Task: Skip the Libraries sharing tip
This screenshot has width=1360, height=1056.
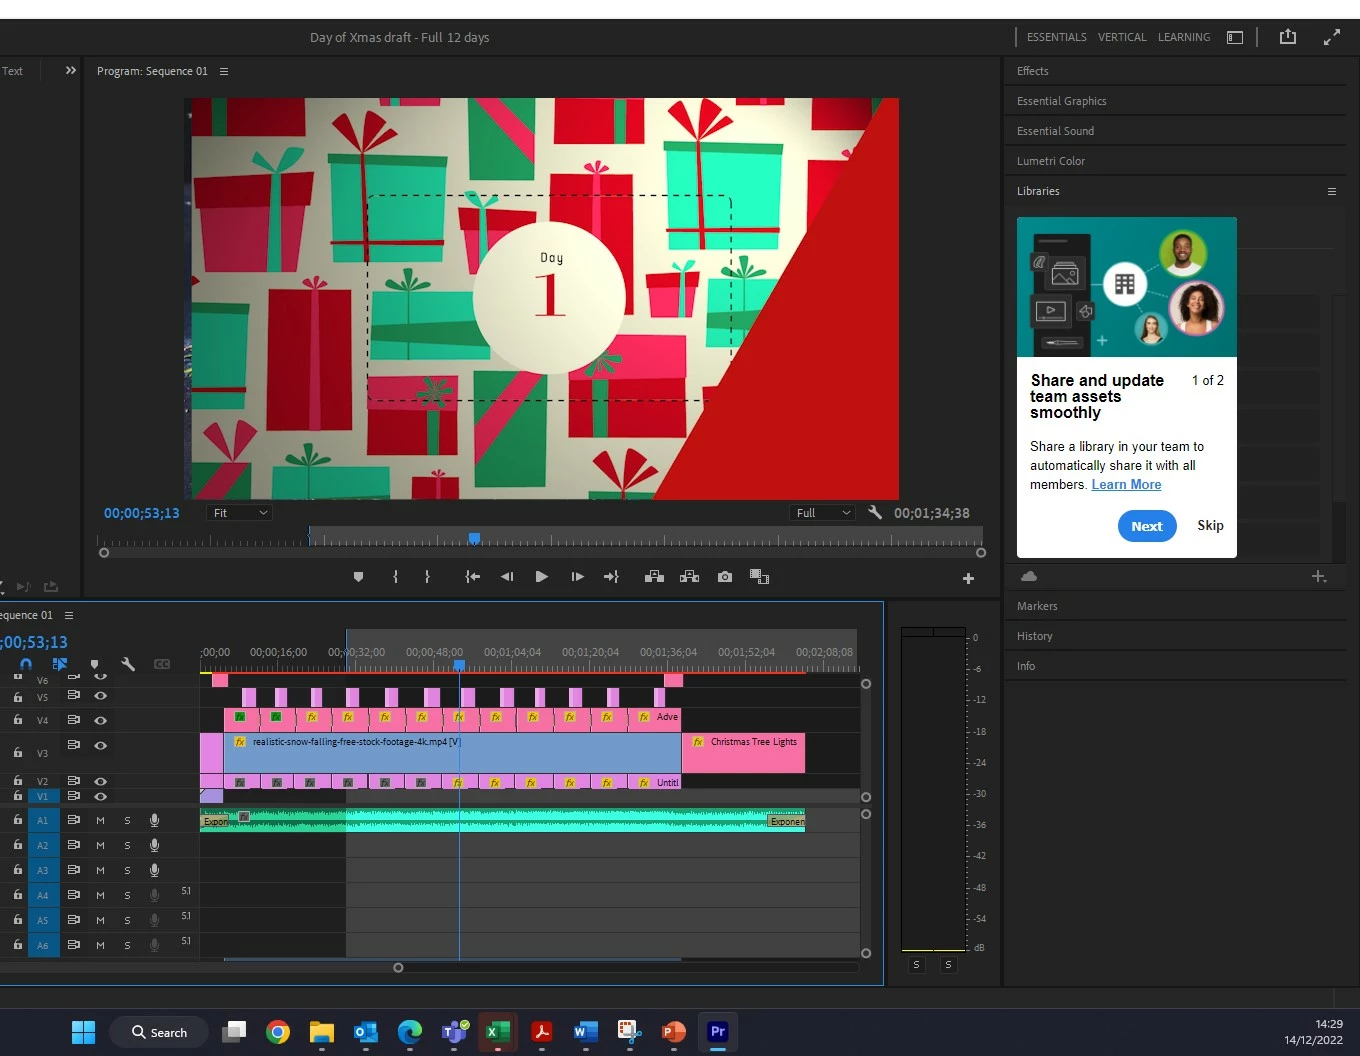Action: point(1210,525)
